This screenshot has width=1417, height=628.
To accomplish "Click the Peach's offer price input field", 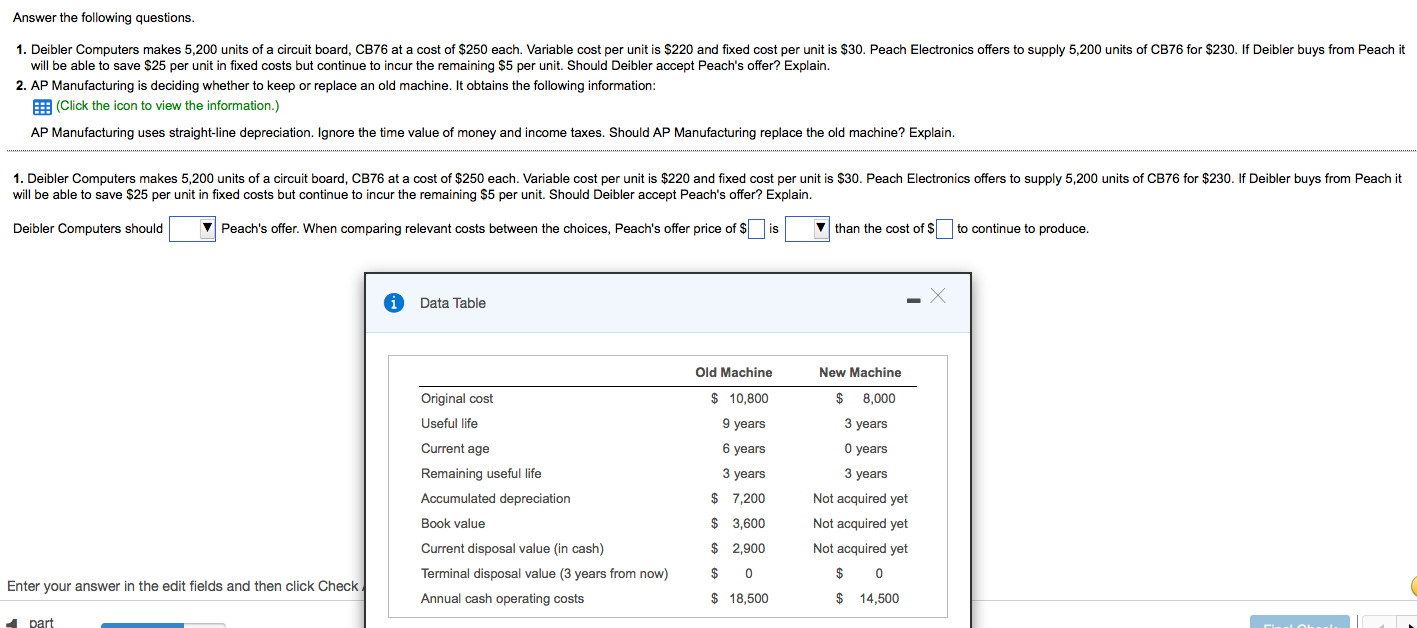I will [757, 229].
